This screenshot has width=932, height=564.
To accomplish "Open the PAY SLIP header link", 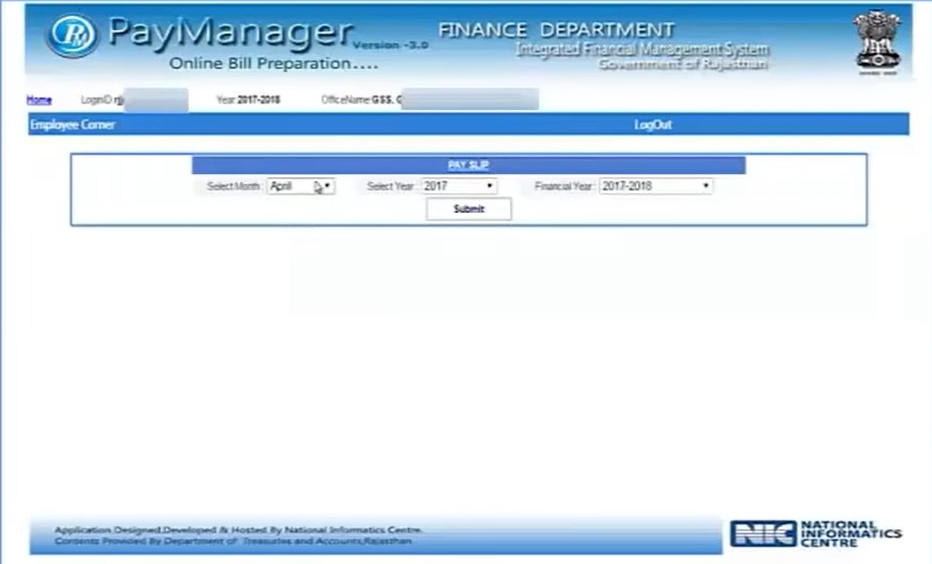I will pyautogui.click(x=468, y=165).
